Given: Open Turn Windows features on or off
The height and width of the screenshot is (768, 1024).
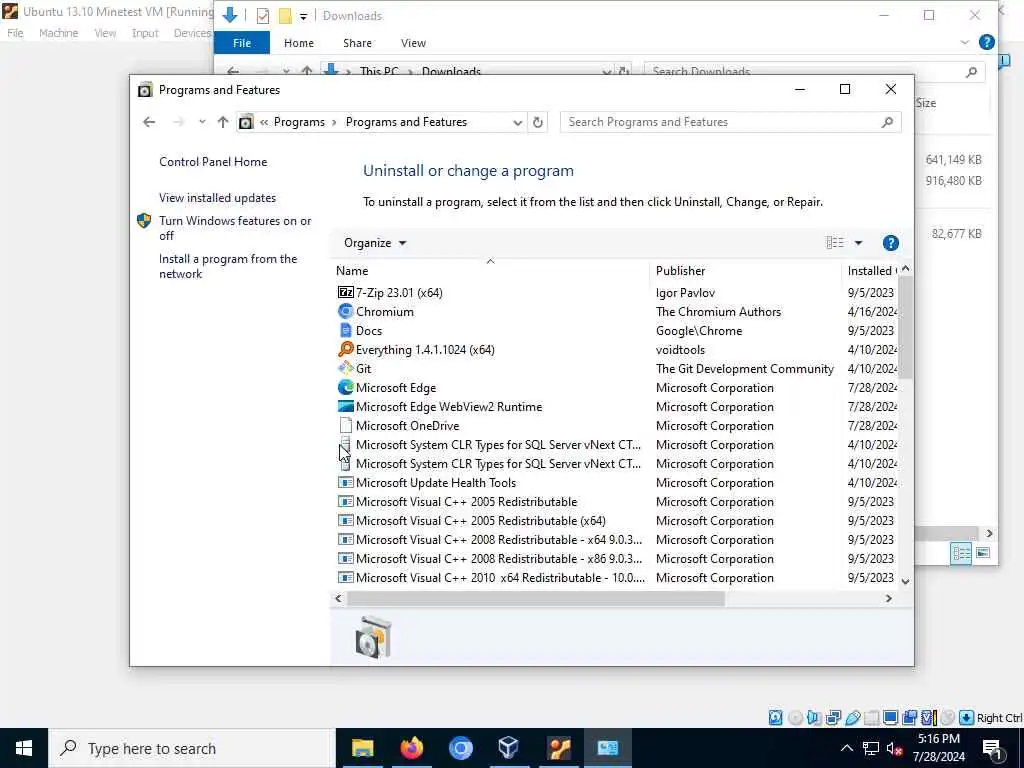Looking at the screenshot, I should point(235,228).
